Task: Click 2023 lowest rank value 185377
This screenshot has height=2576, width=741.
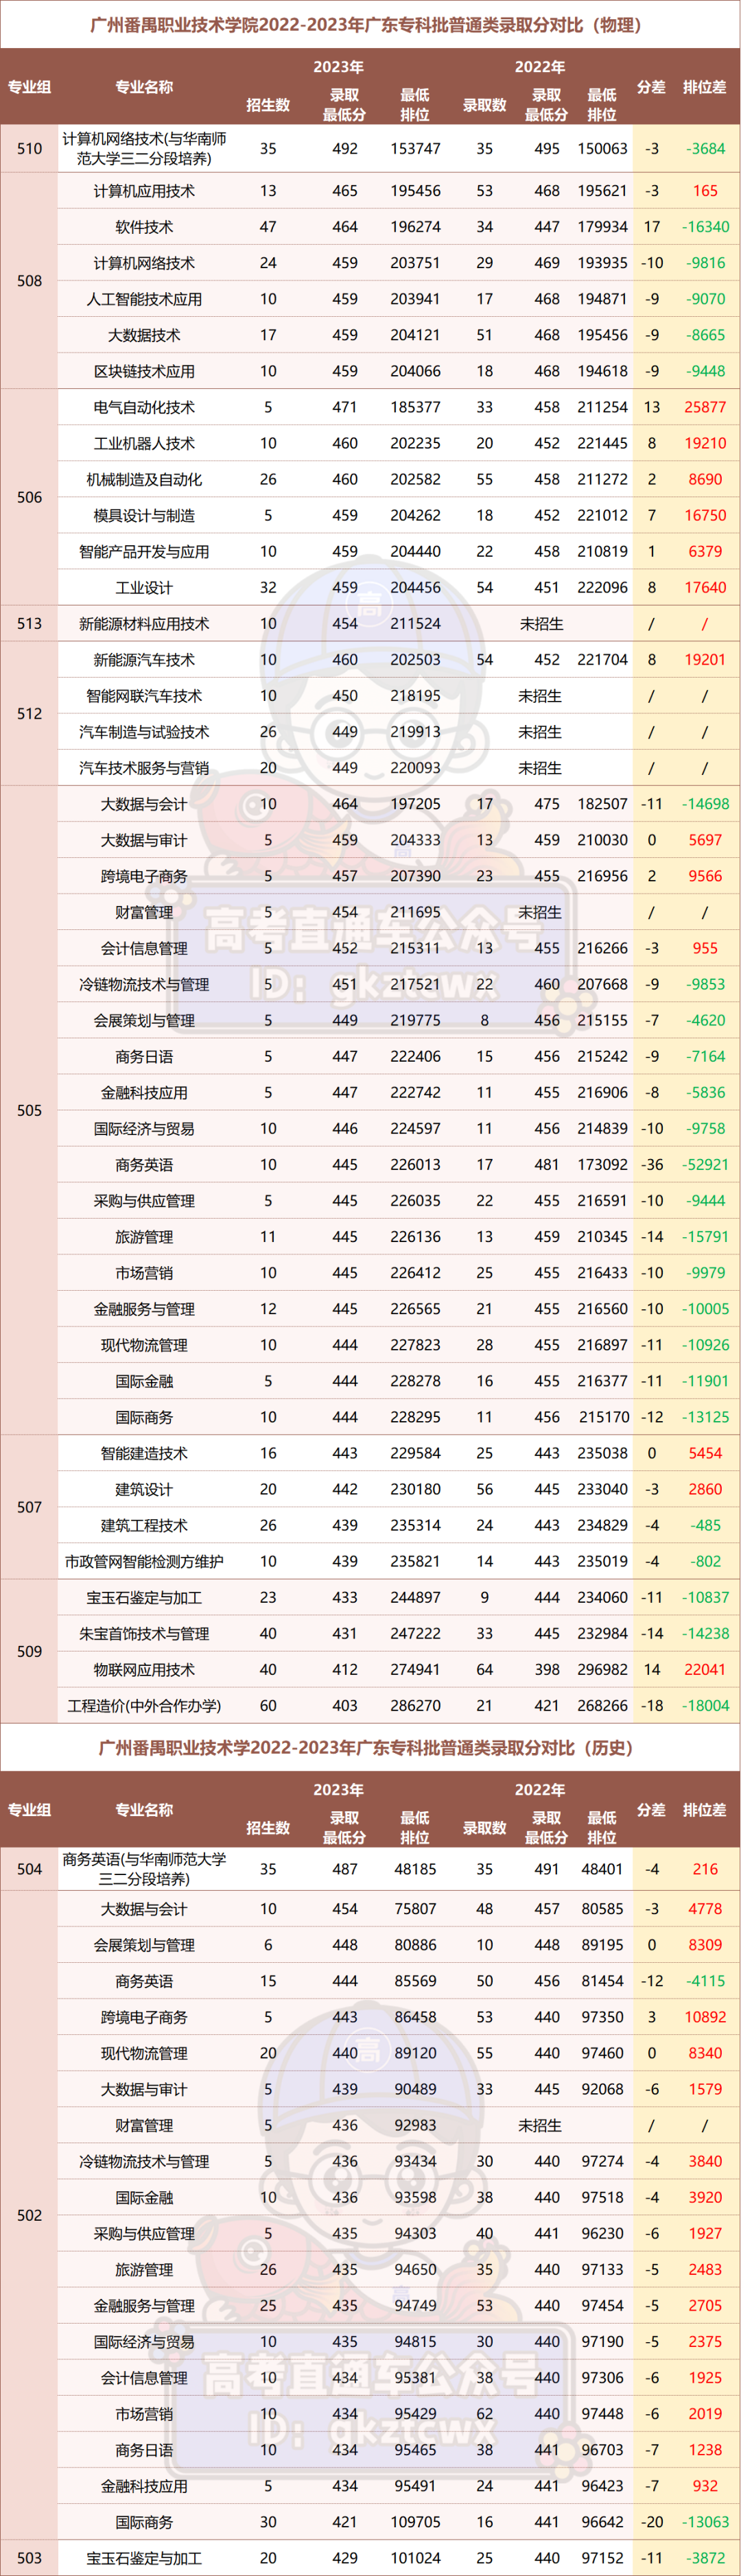Action: [415, 407]
